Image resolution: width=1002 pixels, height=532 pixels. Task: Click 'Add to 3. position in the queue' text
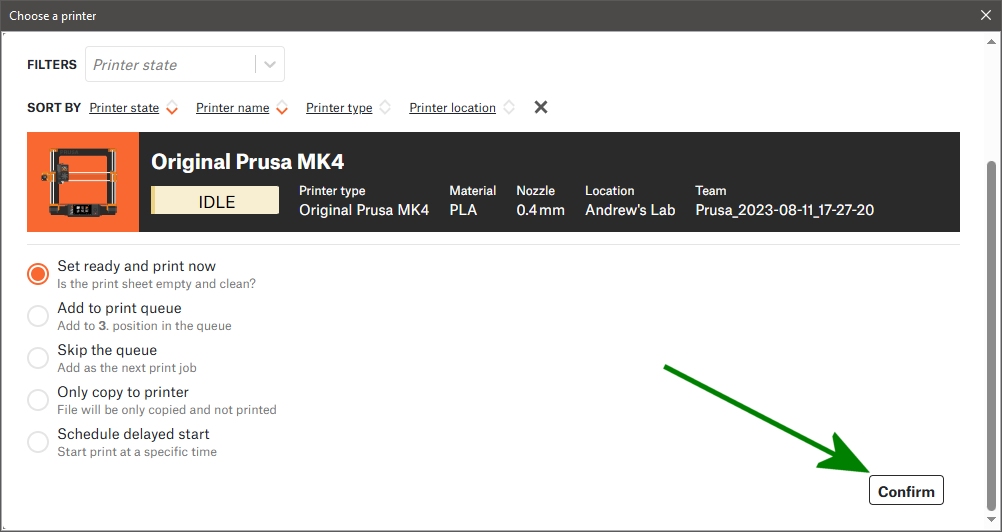coord(144,326)
